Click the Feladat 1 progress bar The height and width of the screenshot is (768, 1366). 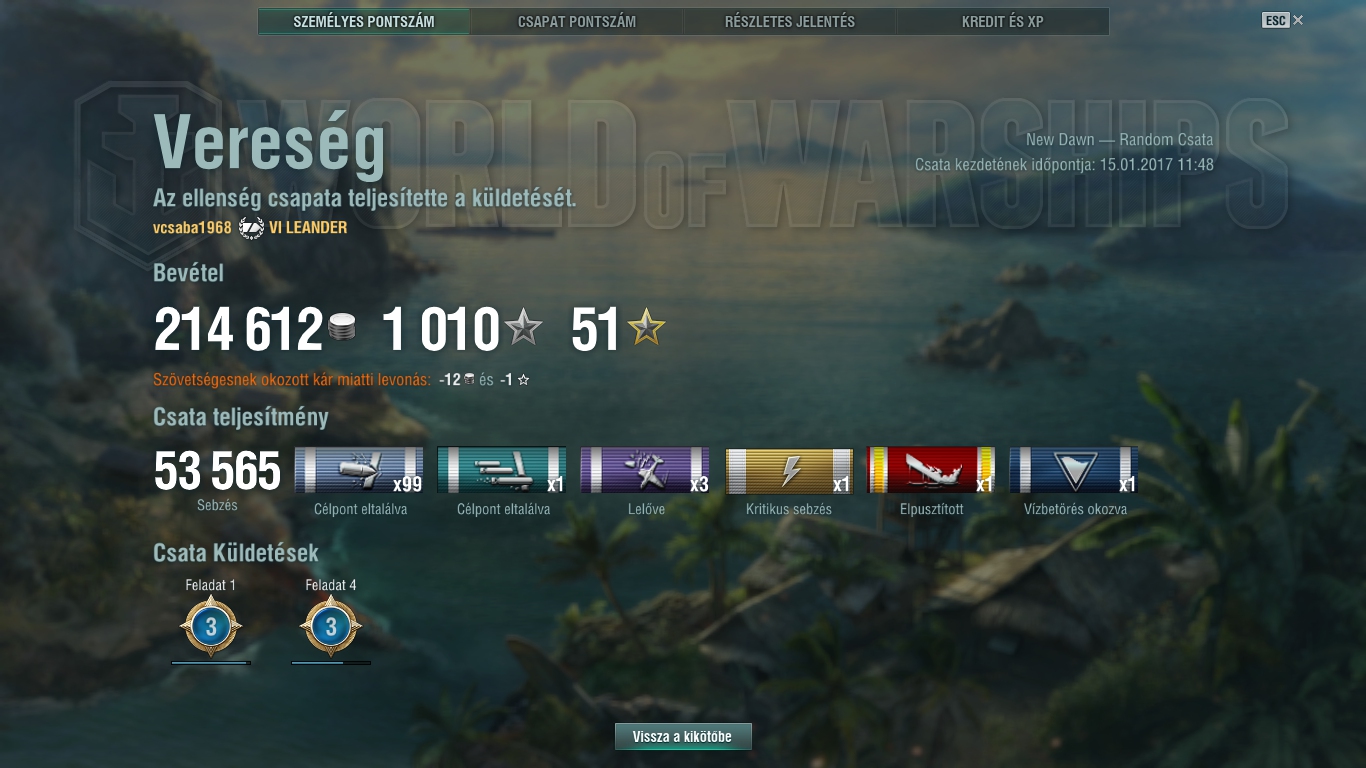211,662
